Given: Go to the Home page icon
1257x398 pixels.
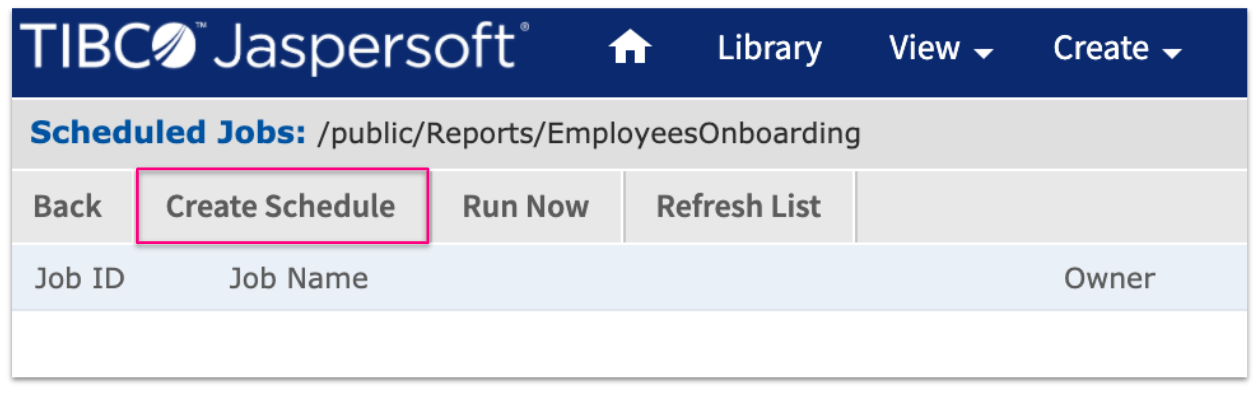Looking at the screenshot, I should (631, 48).
